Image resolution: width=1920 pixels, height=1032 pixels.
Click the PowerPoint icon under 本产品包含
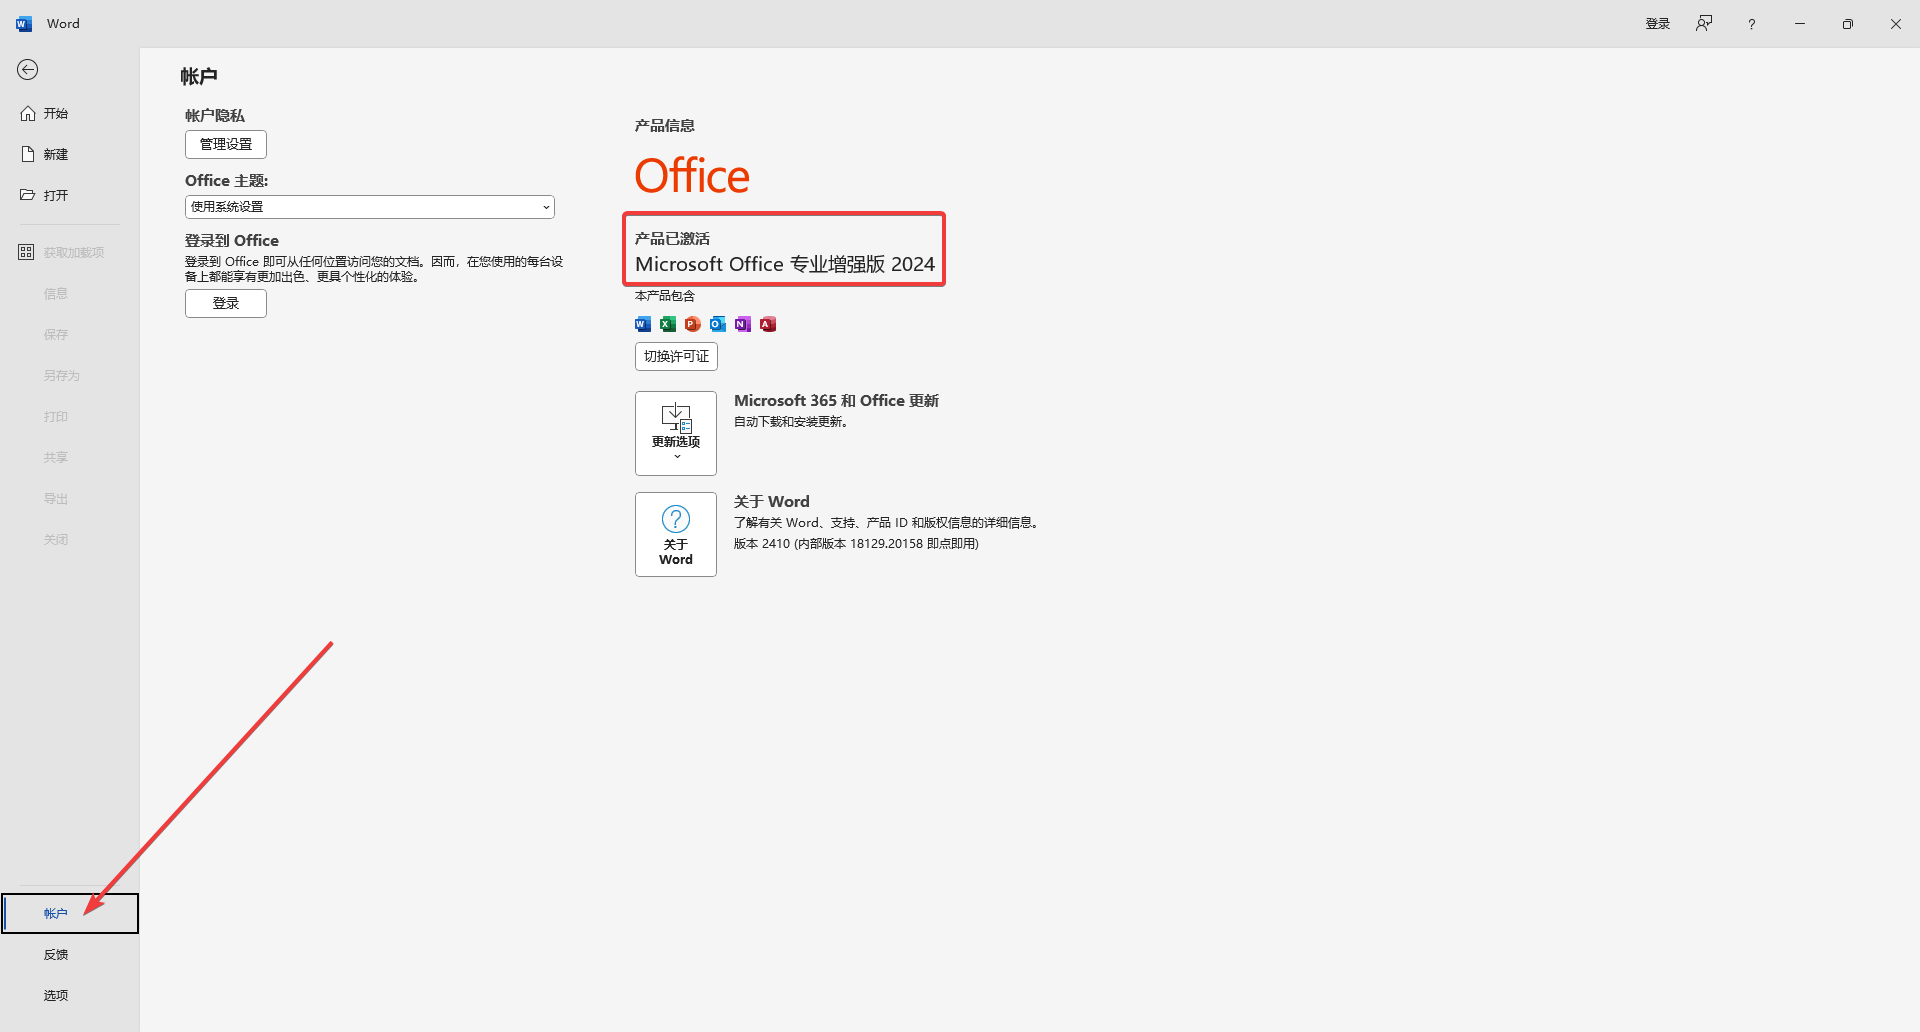(x=692, y=323)
